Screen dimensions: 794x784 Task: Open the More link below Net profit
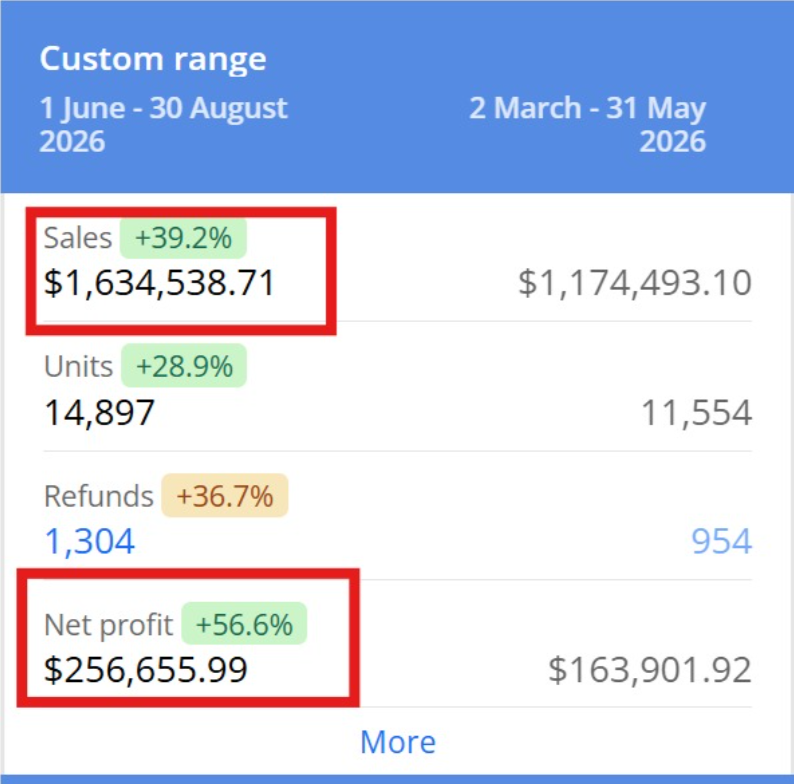tap(398, 742)
